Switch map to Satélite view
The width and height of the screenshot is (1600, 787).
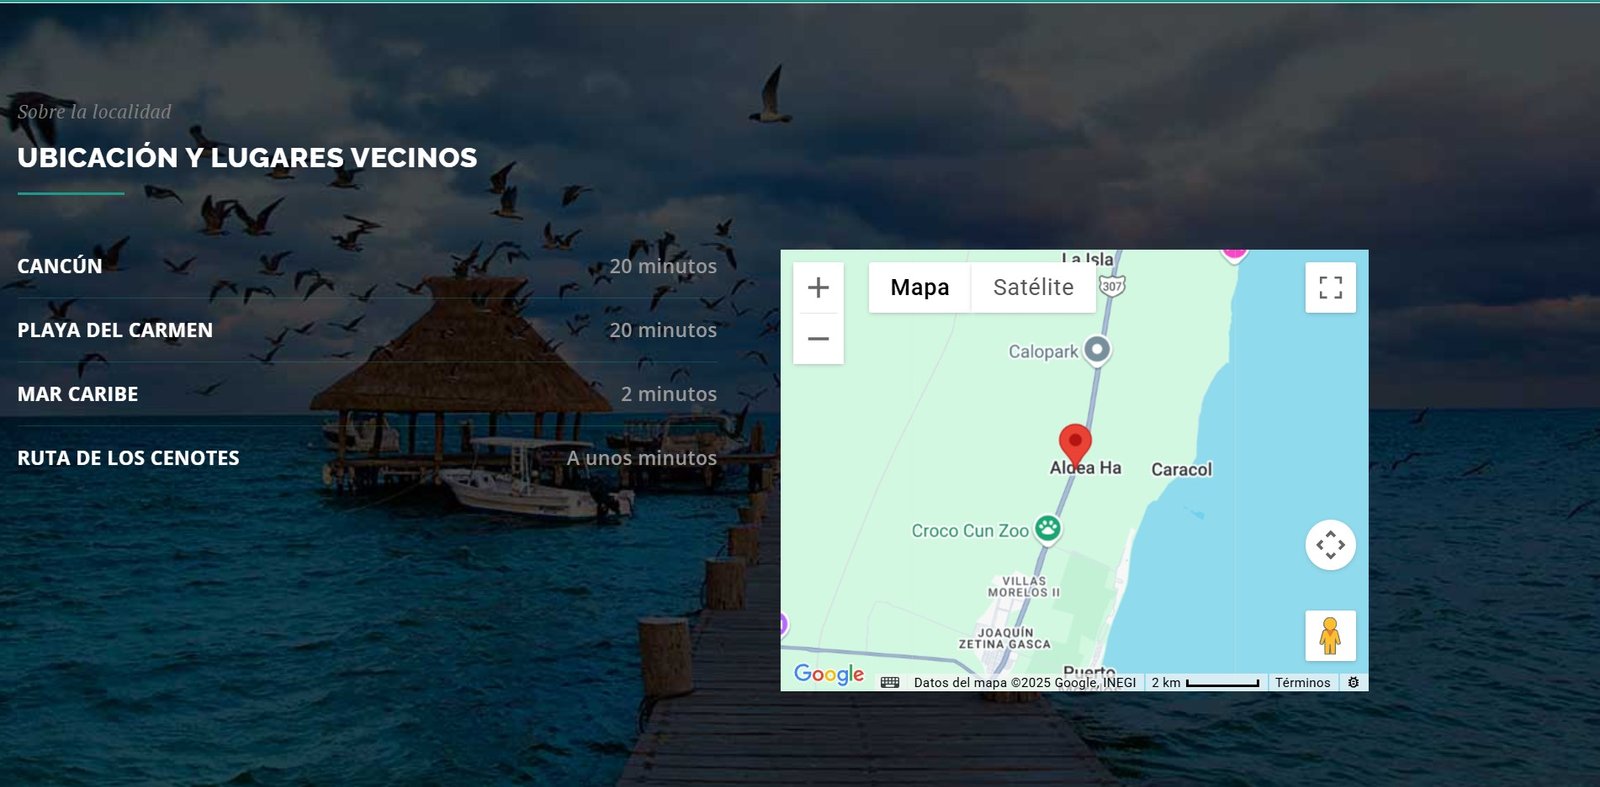point(1033,288)
